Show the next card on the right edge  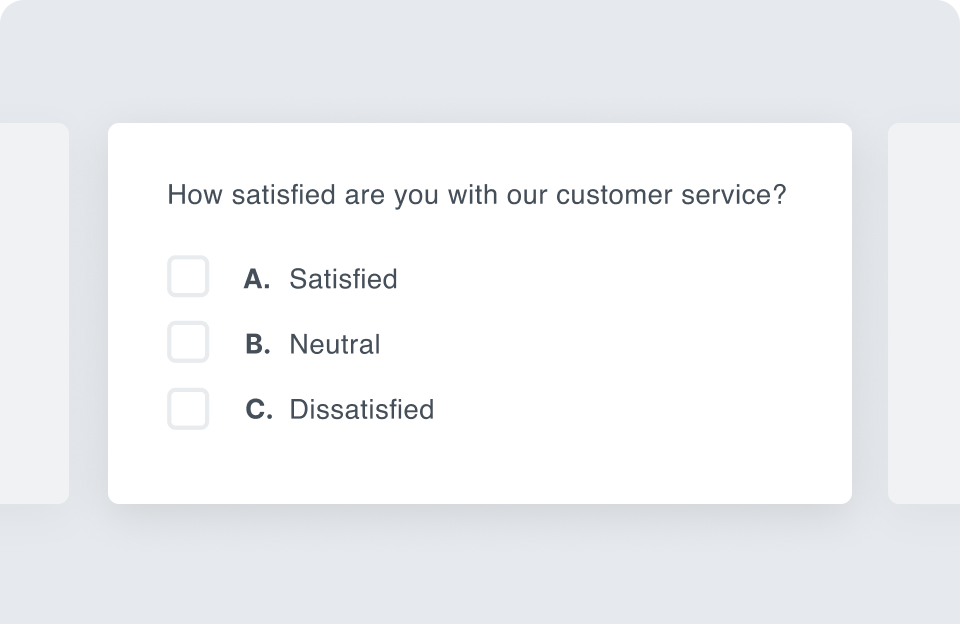(924, 313)
